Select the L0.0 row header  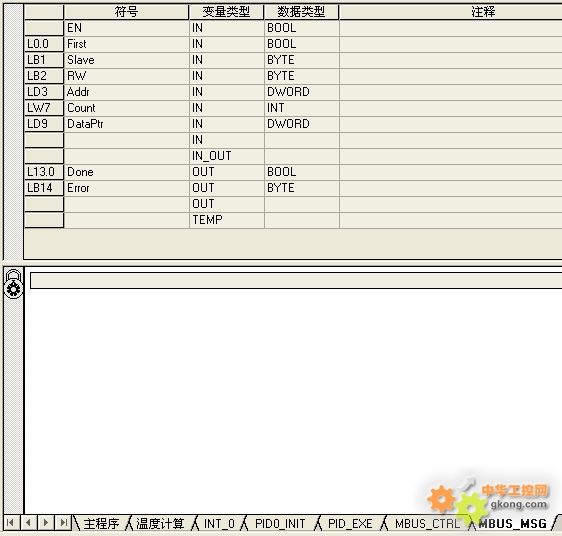(x=44, y=44)
